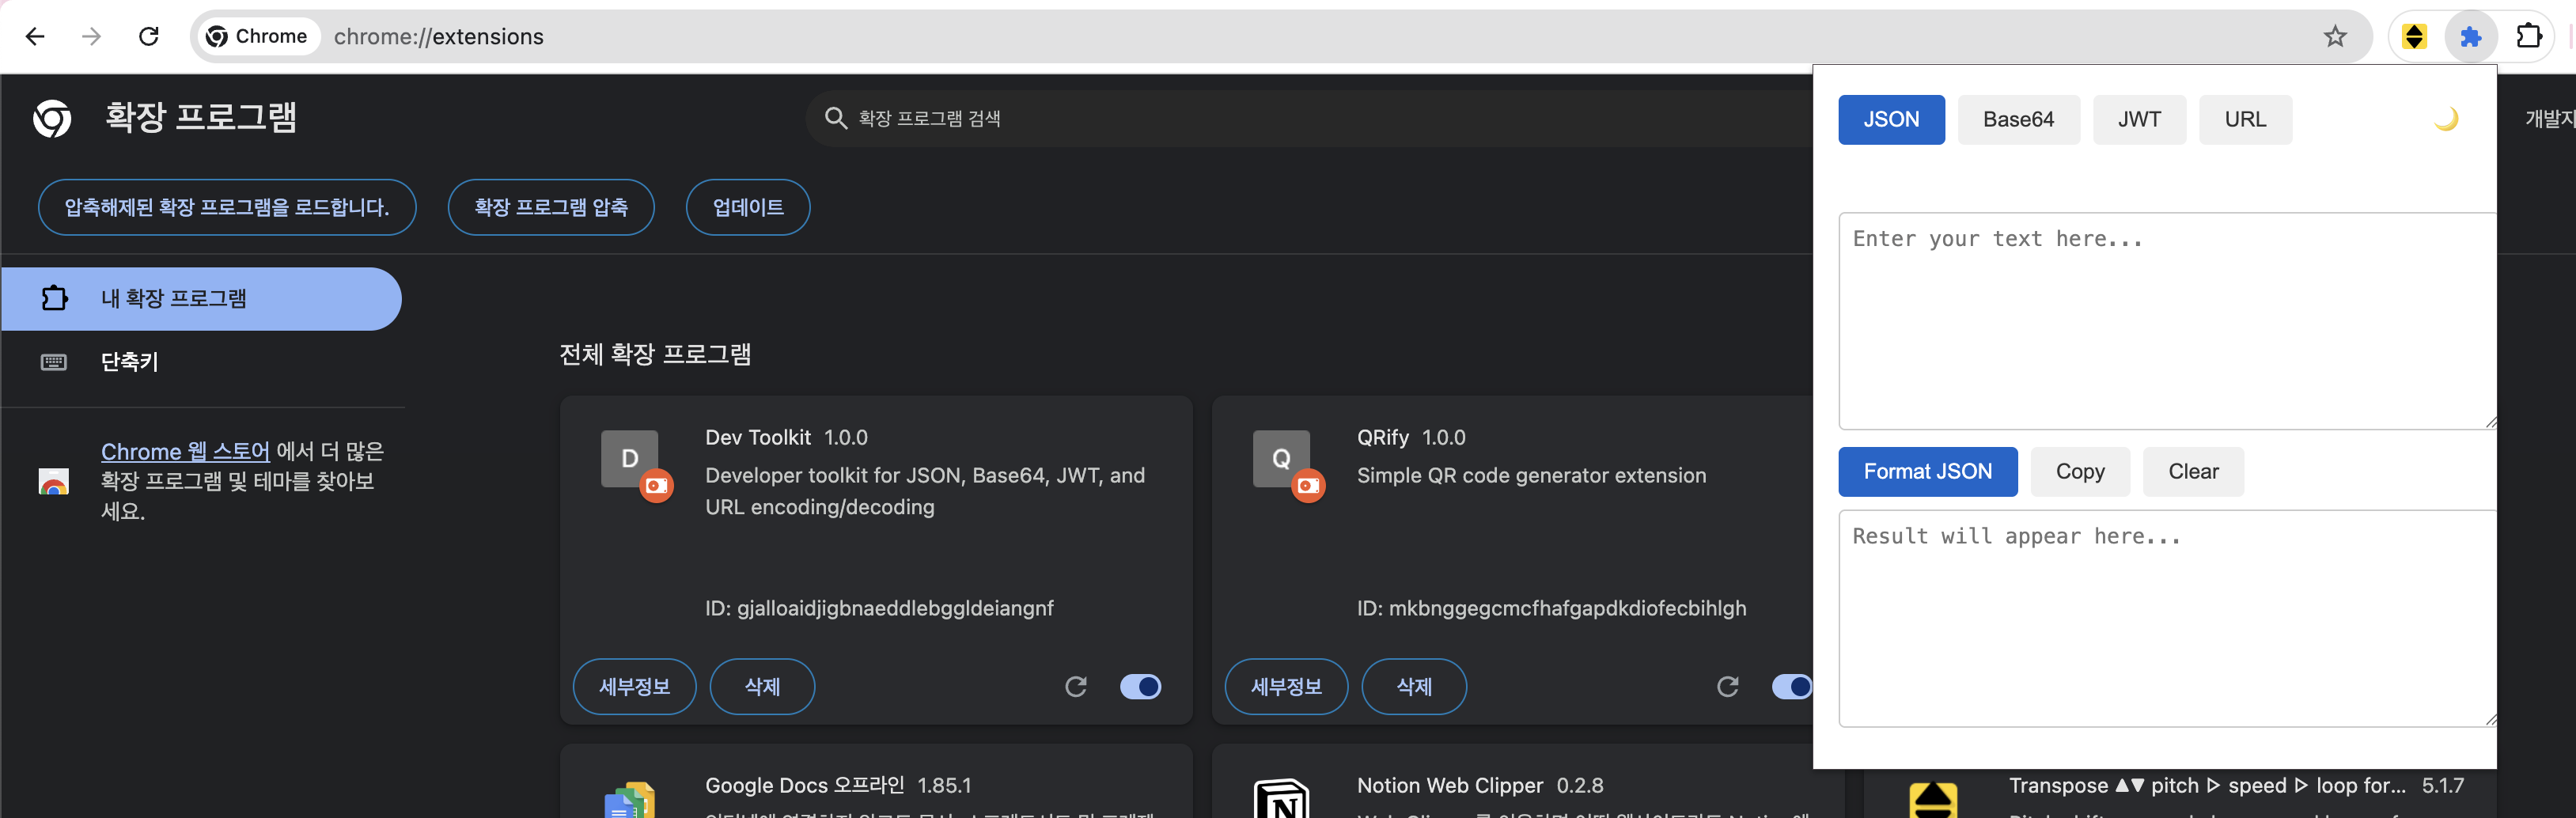Click the 전체 확장 프로그램 heading

(655, 355)
